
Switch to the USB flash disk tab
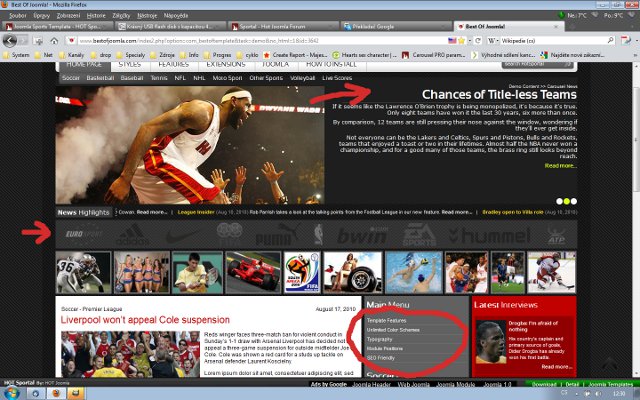click(170, 26)
